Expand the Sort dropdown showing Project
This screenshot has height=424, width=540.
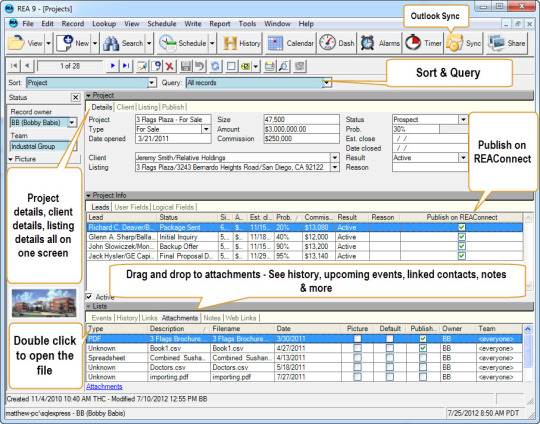152,83
